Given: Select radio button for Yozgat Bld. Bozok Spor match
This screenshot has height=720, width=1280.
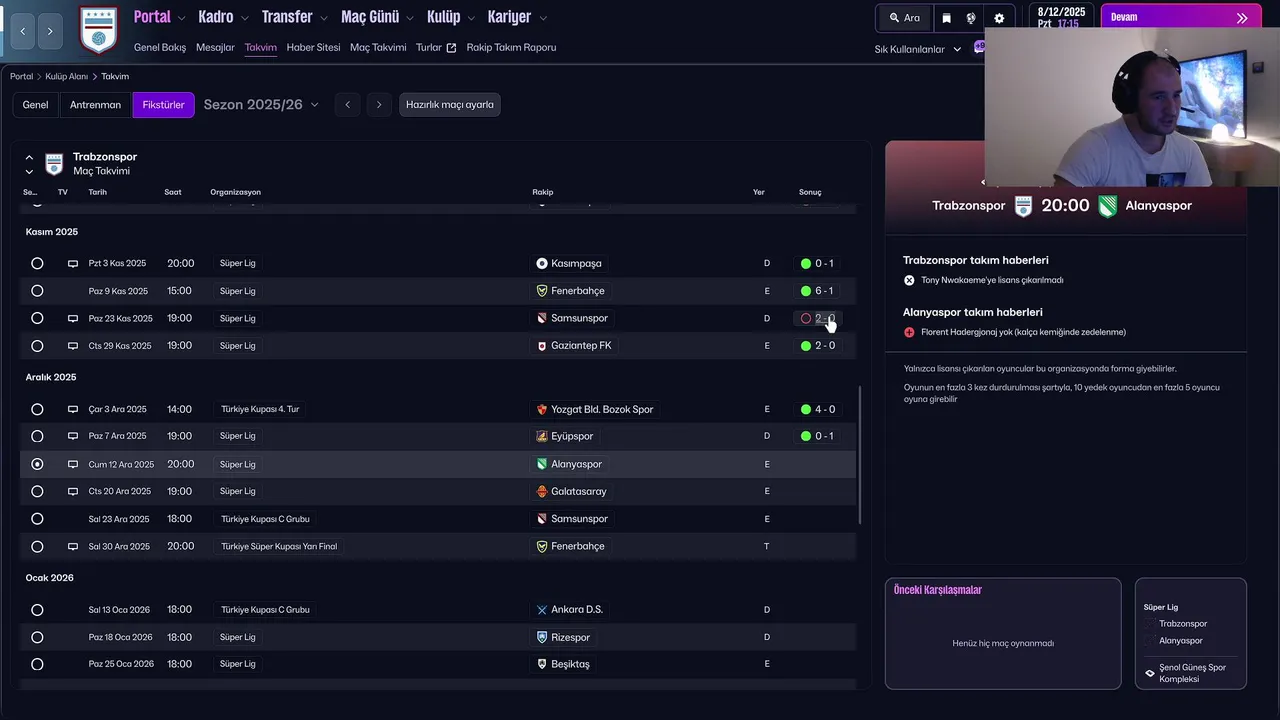Looking at the screenshot, I should pos(37,409).
